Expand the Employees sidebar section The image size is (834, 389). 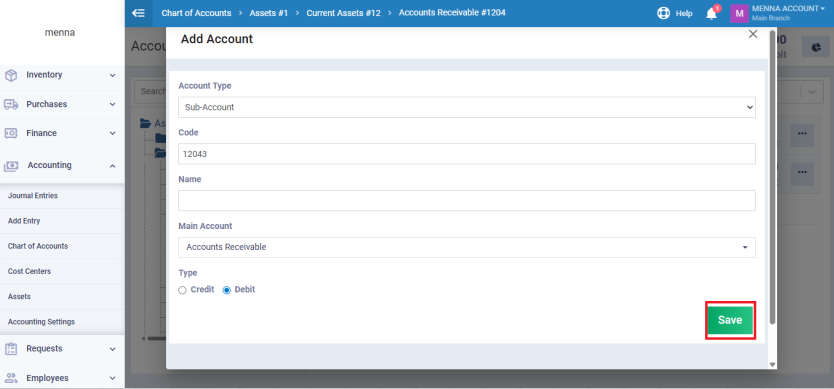pyautogui.click(x=112, y=378)
